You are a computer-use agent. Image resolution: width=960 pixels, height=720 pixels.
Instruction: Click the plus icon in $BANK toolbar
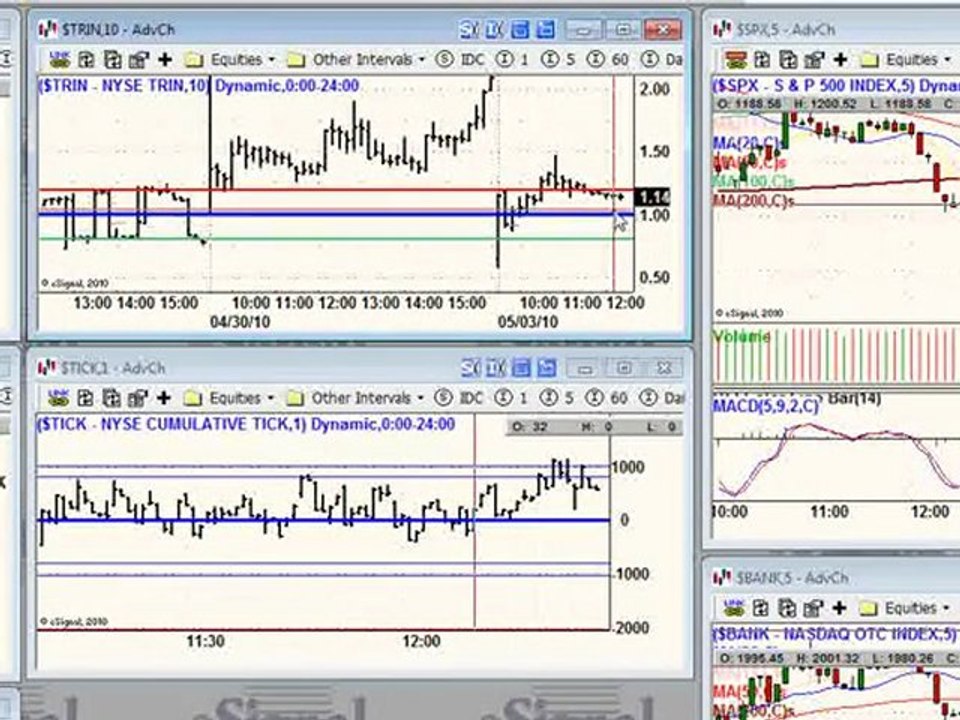pos(839,608)
